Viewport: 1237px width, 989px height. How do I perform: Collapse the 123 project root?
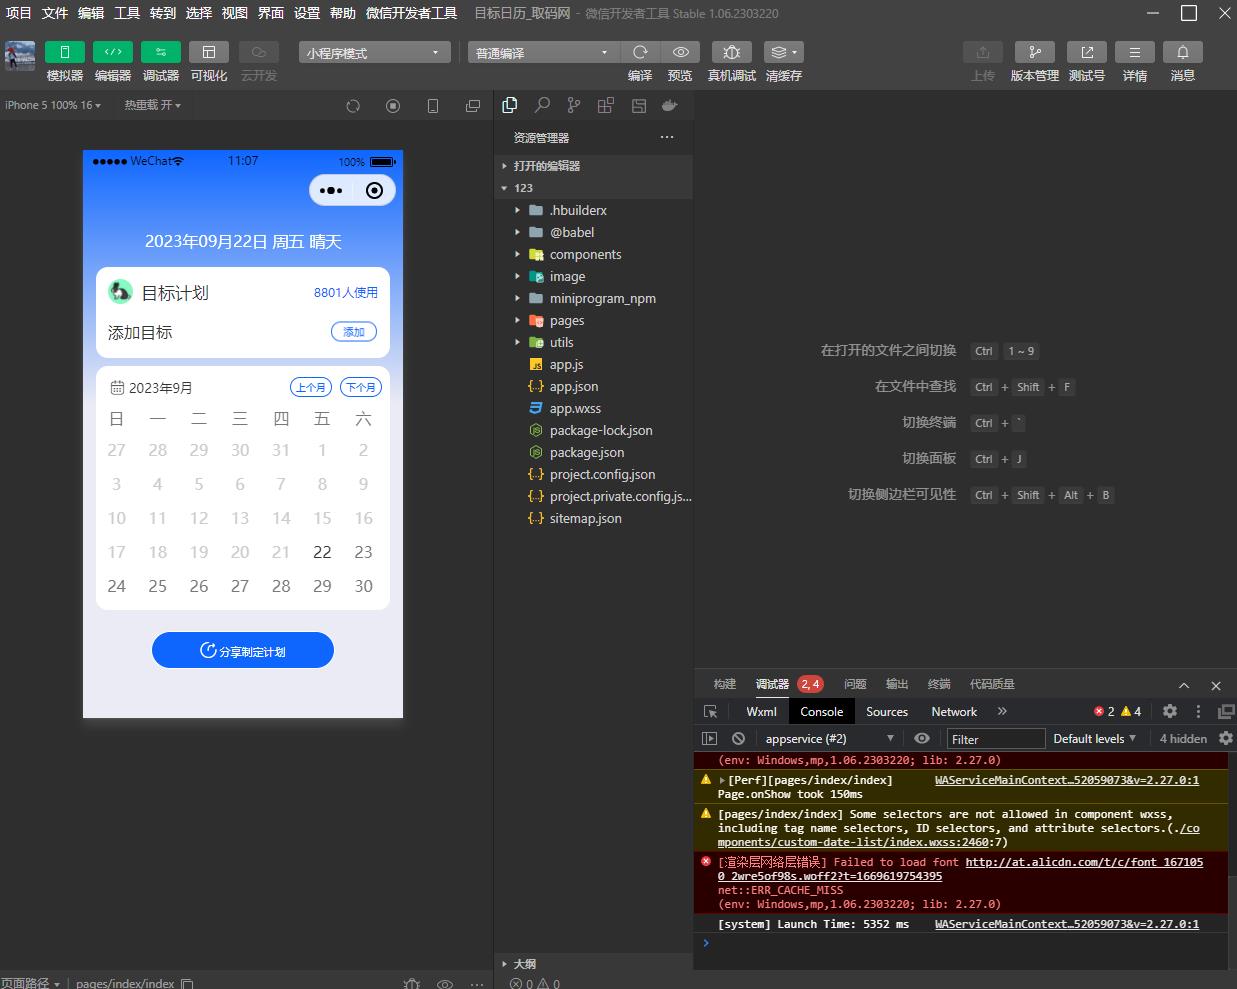click(594, 188)
